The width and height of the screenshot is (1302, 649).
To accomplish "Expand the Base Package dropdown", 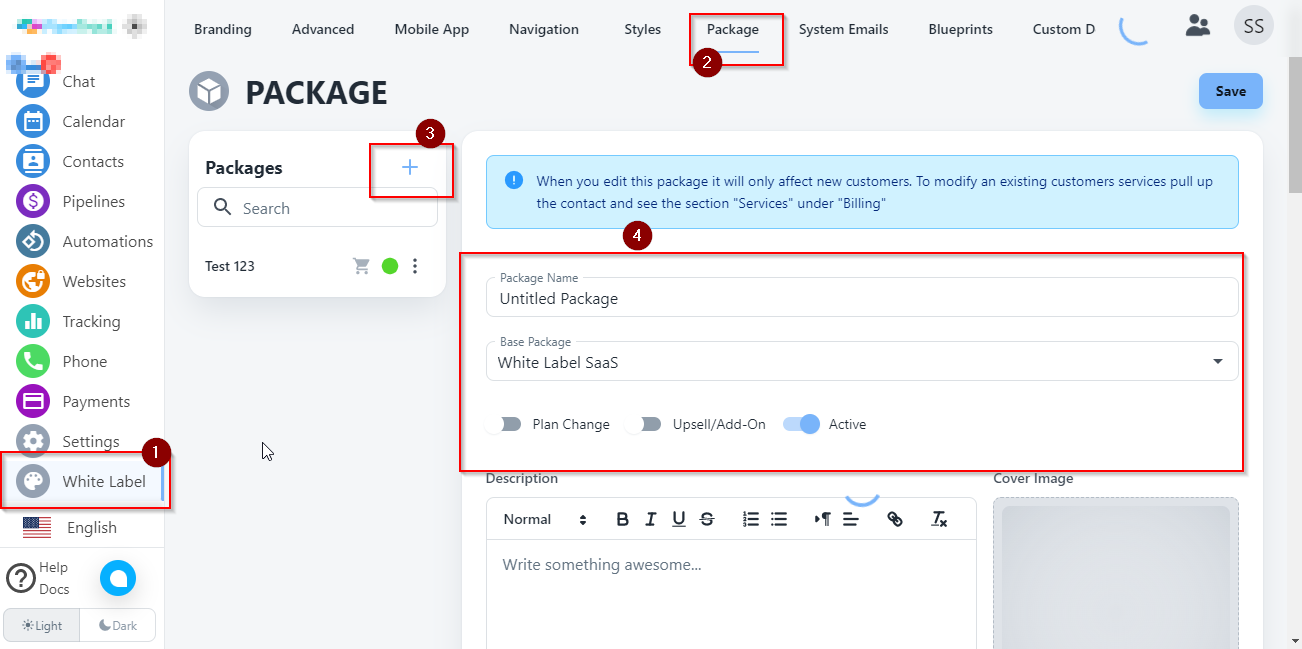I will click(x=1217, y=362).
